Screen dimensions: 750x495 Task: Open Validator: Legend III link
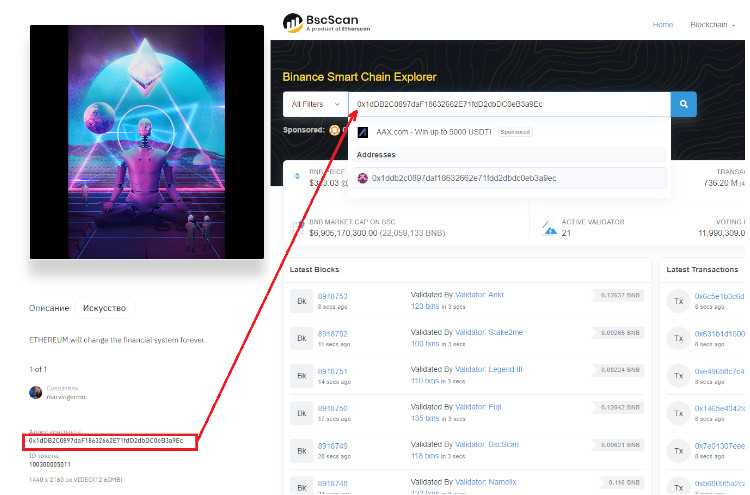coord(489,369)
